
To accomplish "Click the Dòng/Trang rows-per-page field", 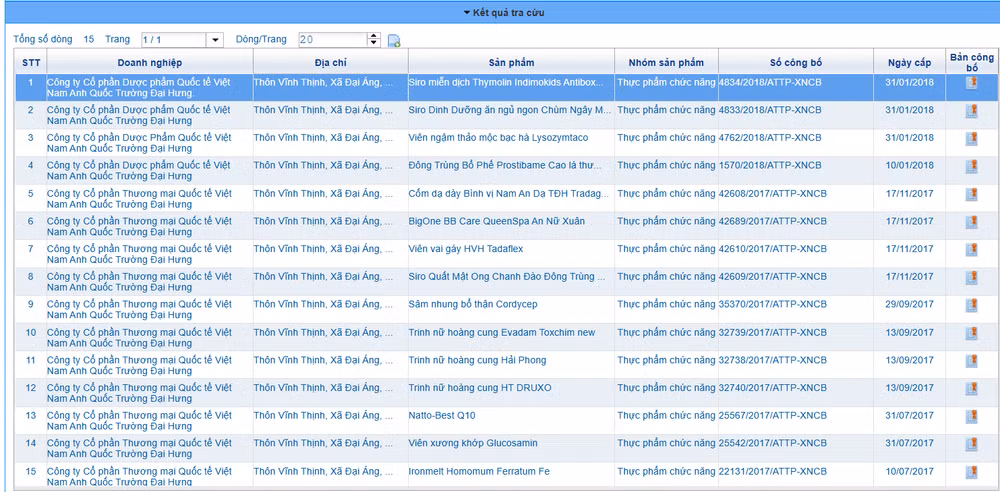I will (333, 40).
